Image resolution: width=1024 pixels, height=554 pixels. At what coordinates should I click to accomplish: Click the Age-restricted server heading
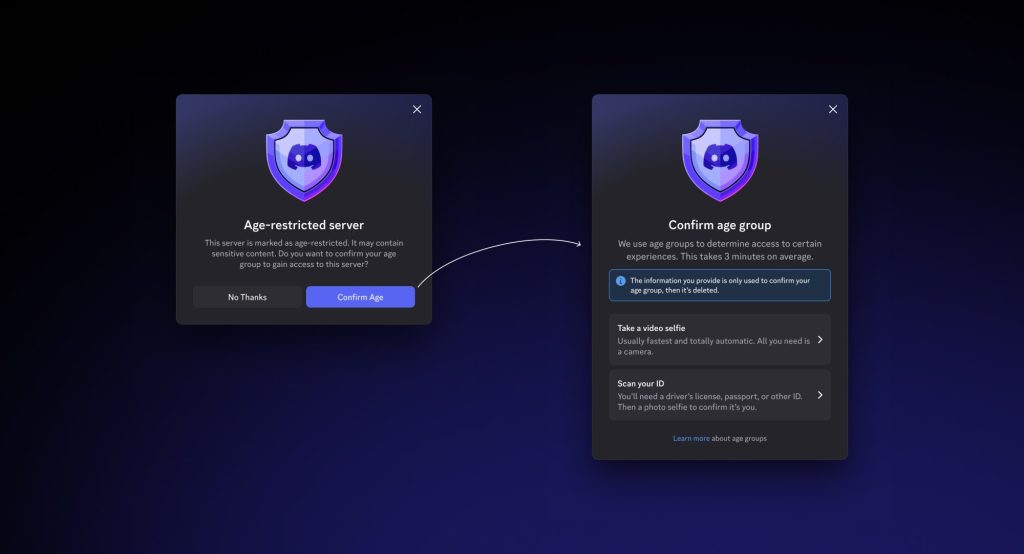coord(304,225)
